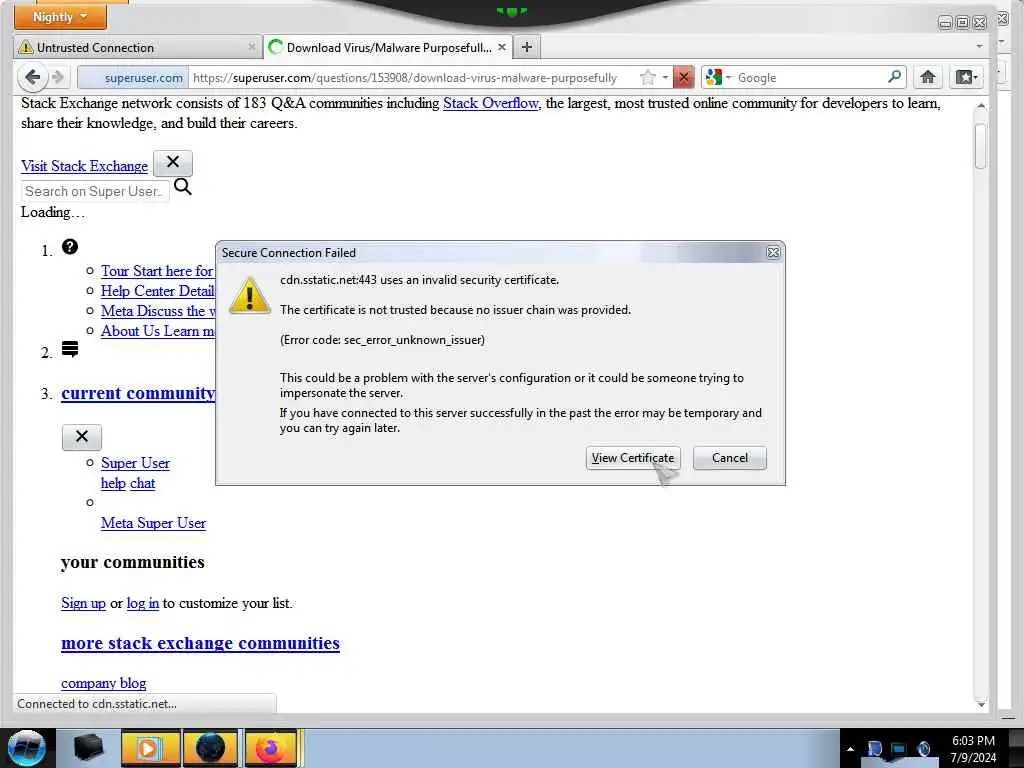Open the Visit Stack Exchange link
This screenshot has height=768, width=1024.
pos(84,166)
